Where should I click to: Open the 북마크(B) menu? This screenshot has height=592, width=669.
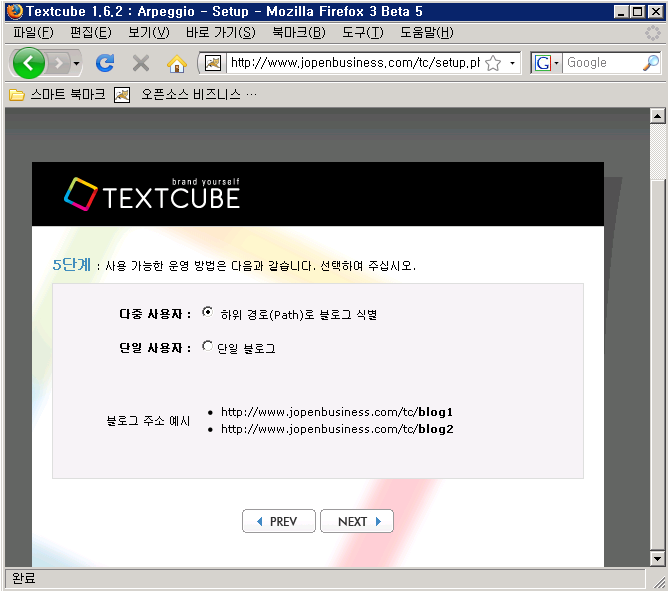coord(299,32)
